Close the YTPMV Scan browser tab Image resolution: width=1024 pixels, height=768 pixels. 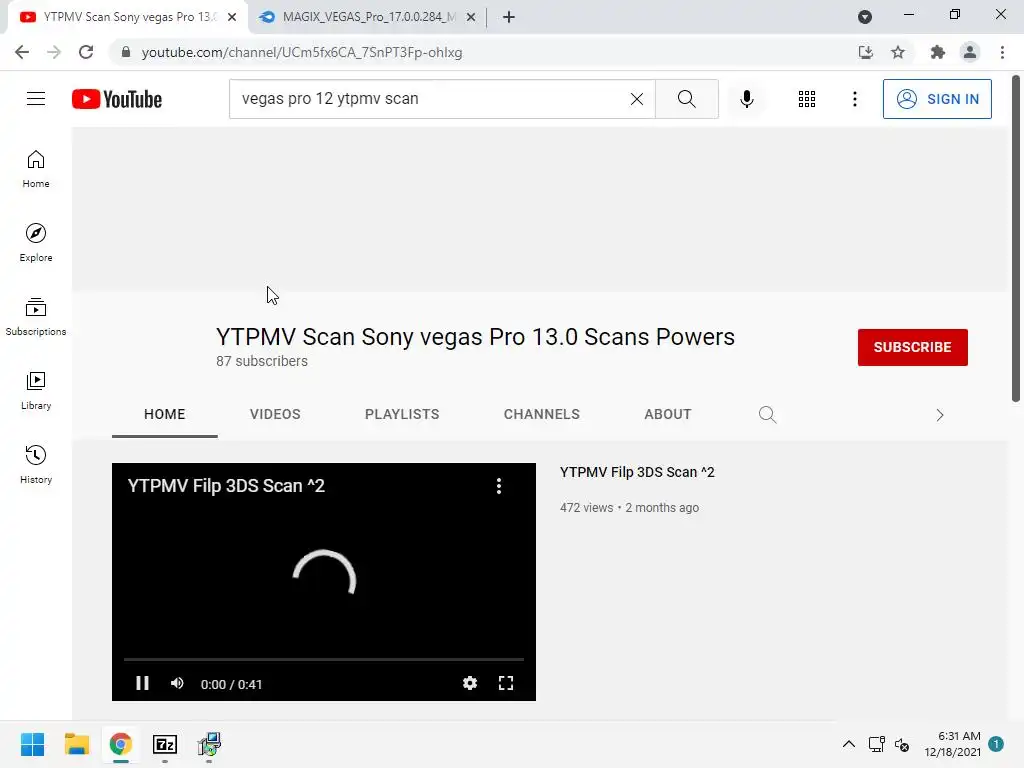[x=232, y=17]
